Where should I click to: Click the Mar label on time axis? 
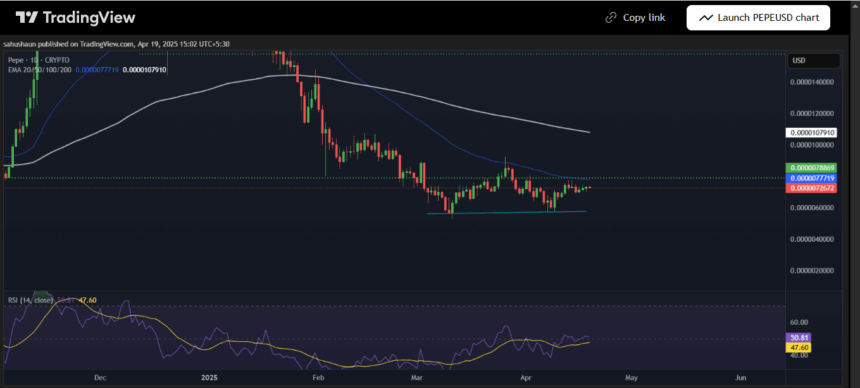pos(417,378)
